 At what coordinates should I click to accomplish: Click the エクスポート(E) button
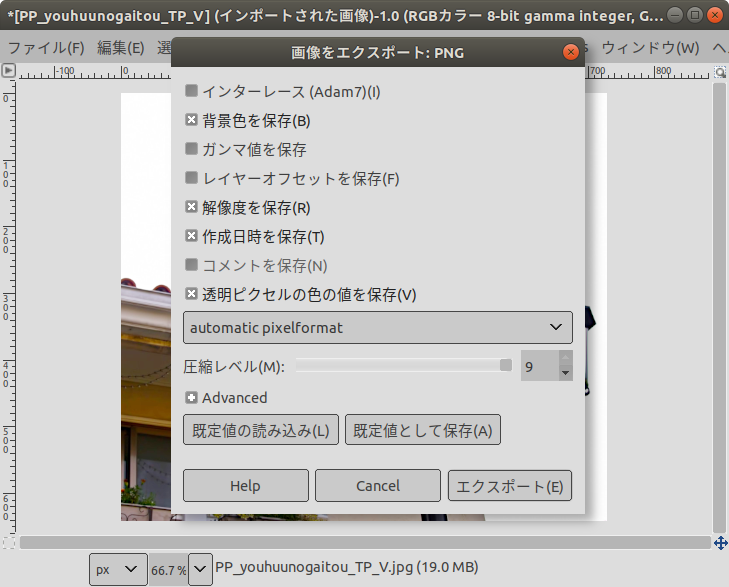click(510, 486)
